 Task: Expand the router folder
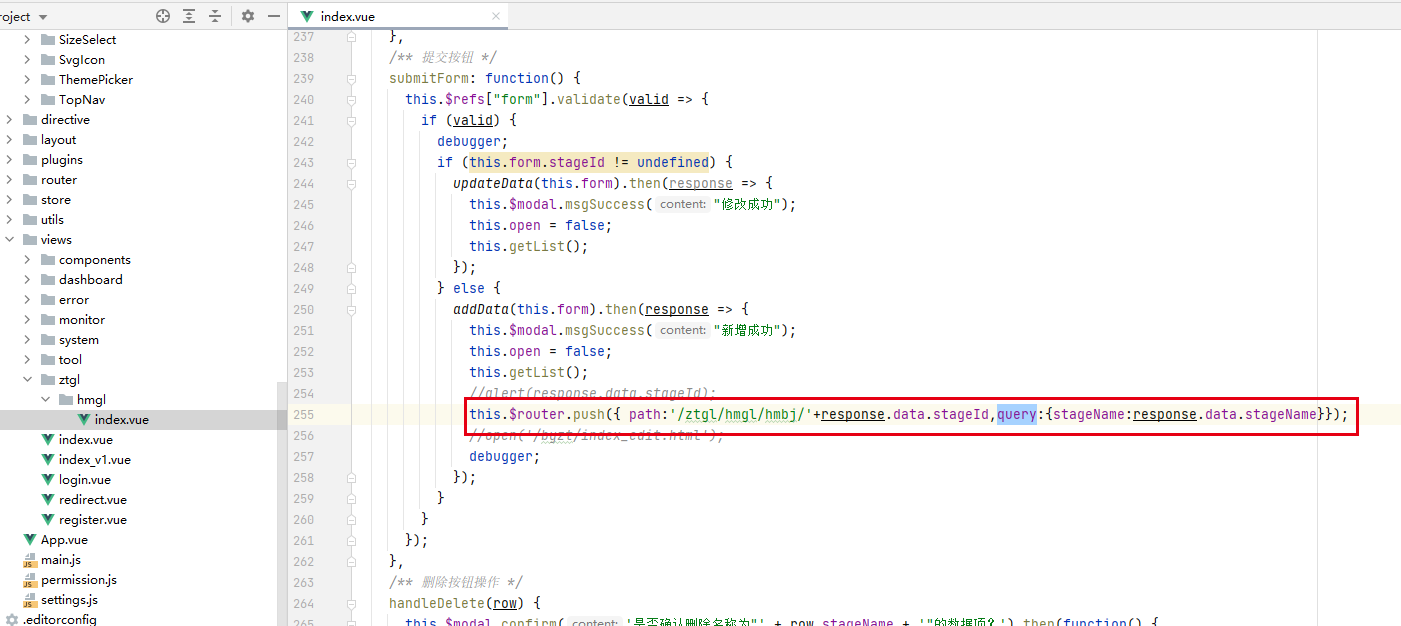[x=9, y=180]
